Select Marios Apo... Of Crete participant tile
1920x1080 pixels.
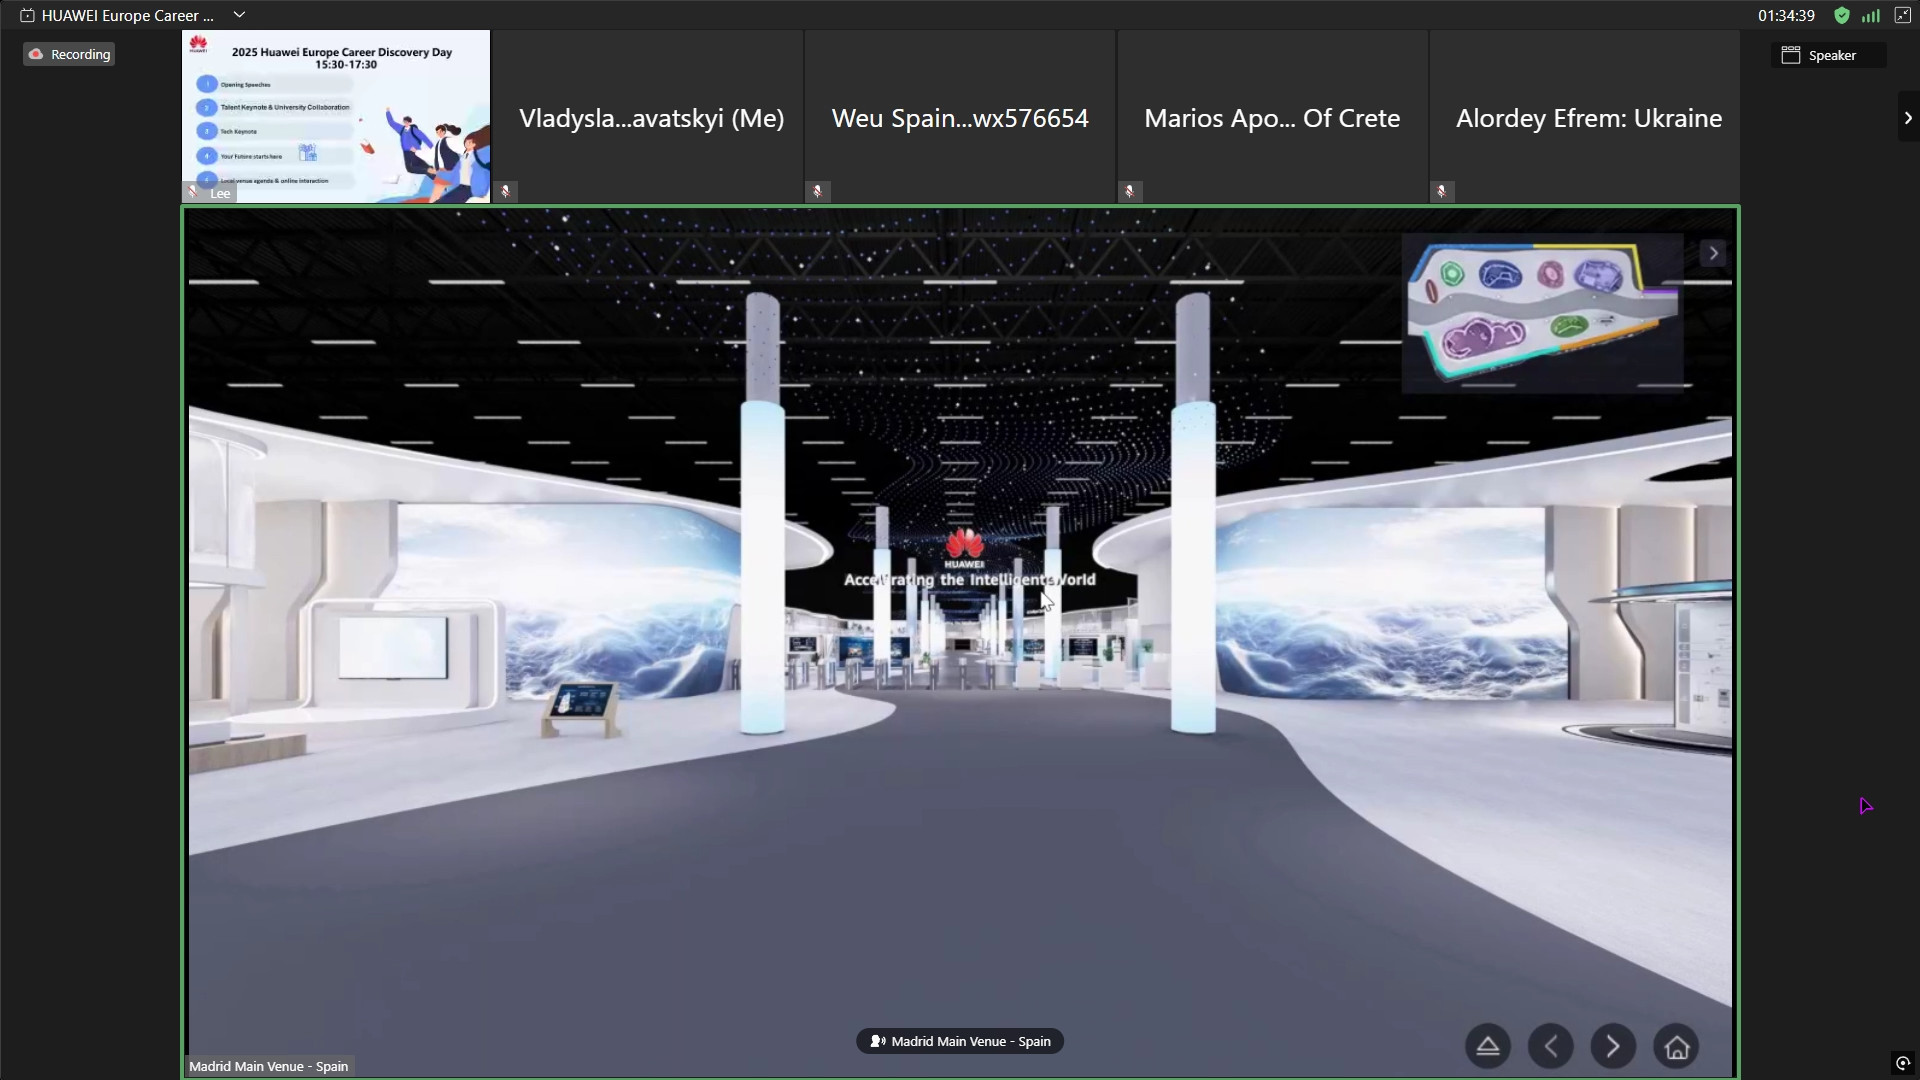[1272, 116]
